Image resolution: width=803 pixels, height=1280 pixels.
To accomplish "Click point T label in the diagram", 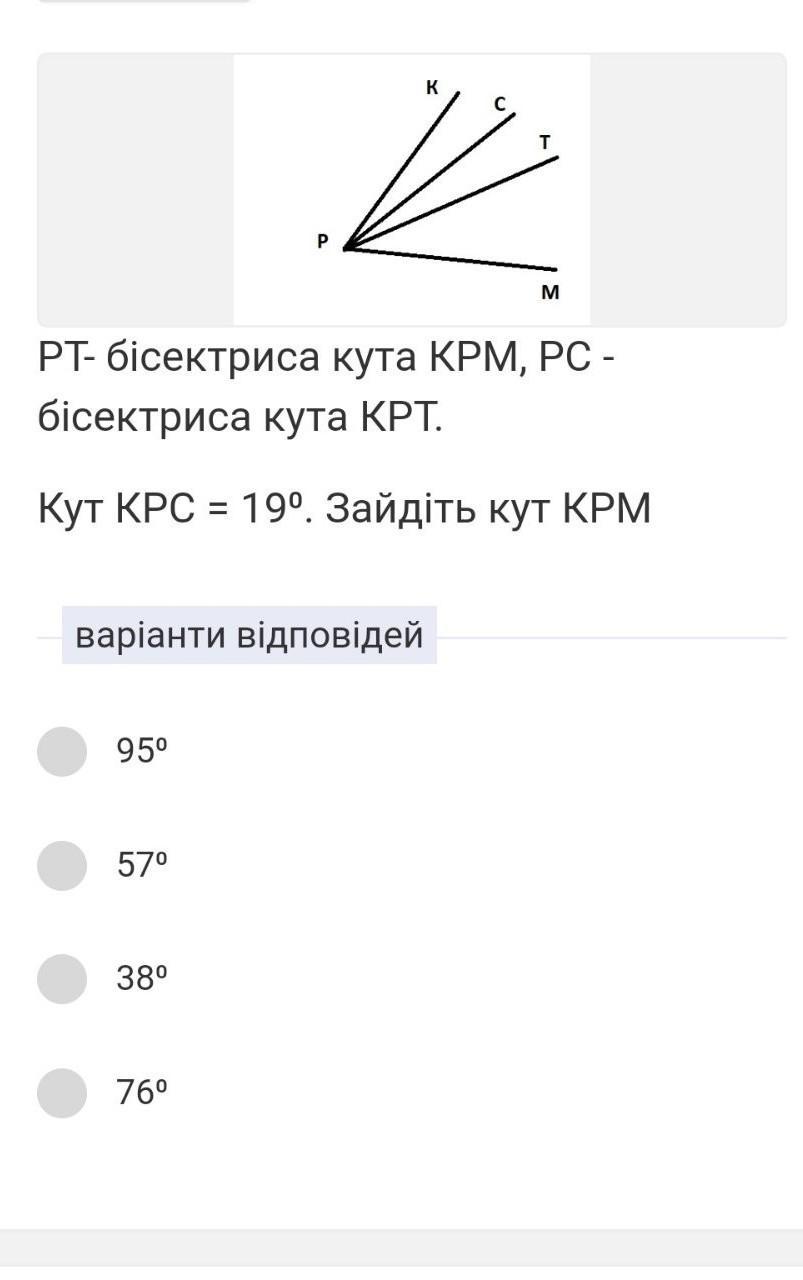I will pos(545,142).
